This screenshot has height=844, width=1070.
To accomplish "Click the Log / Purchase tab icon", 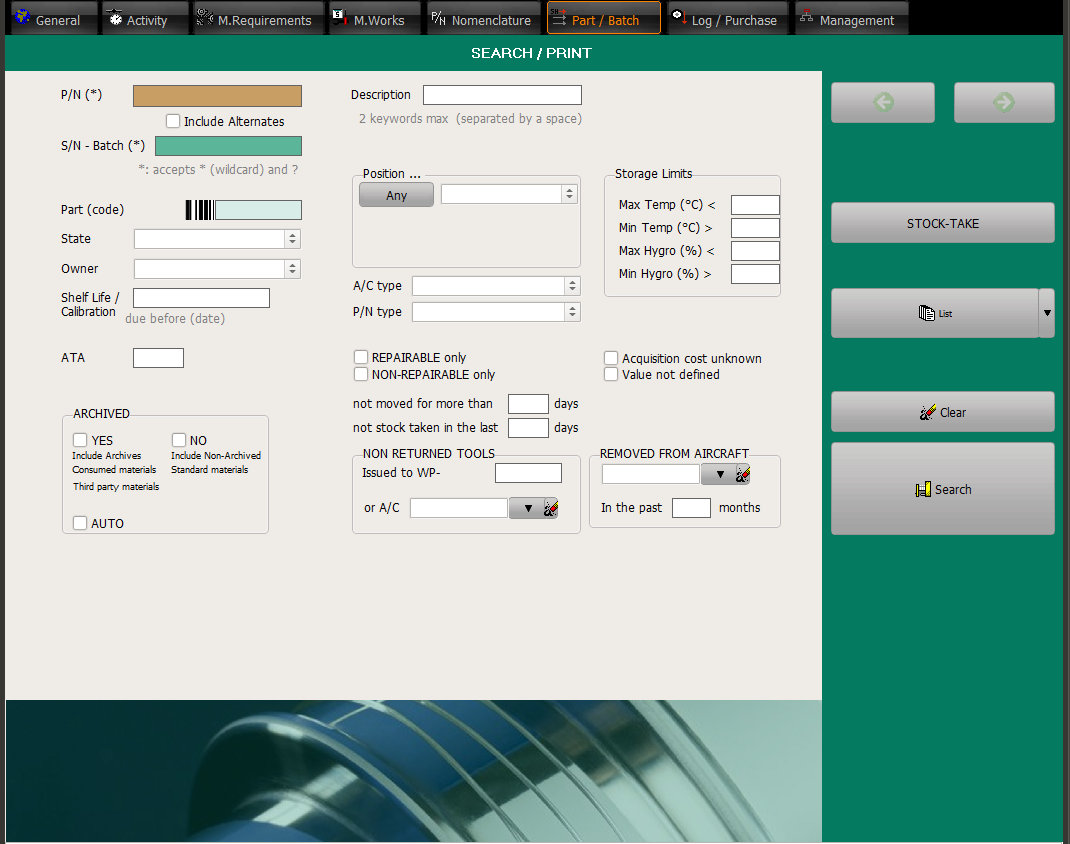I will (x=678, y=17).
